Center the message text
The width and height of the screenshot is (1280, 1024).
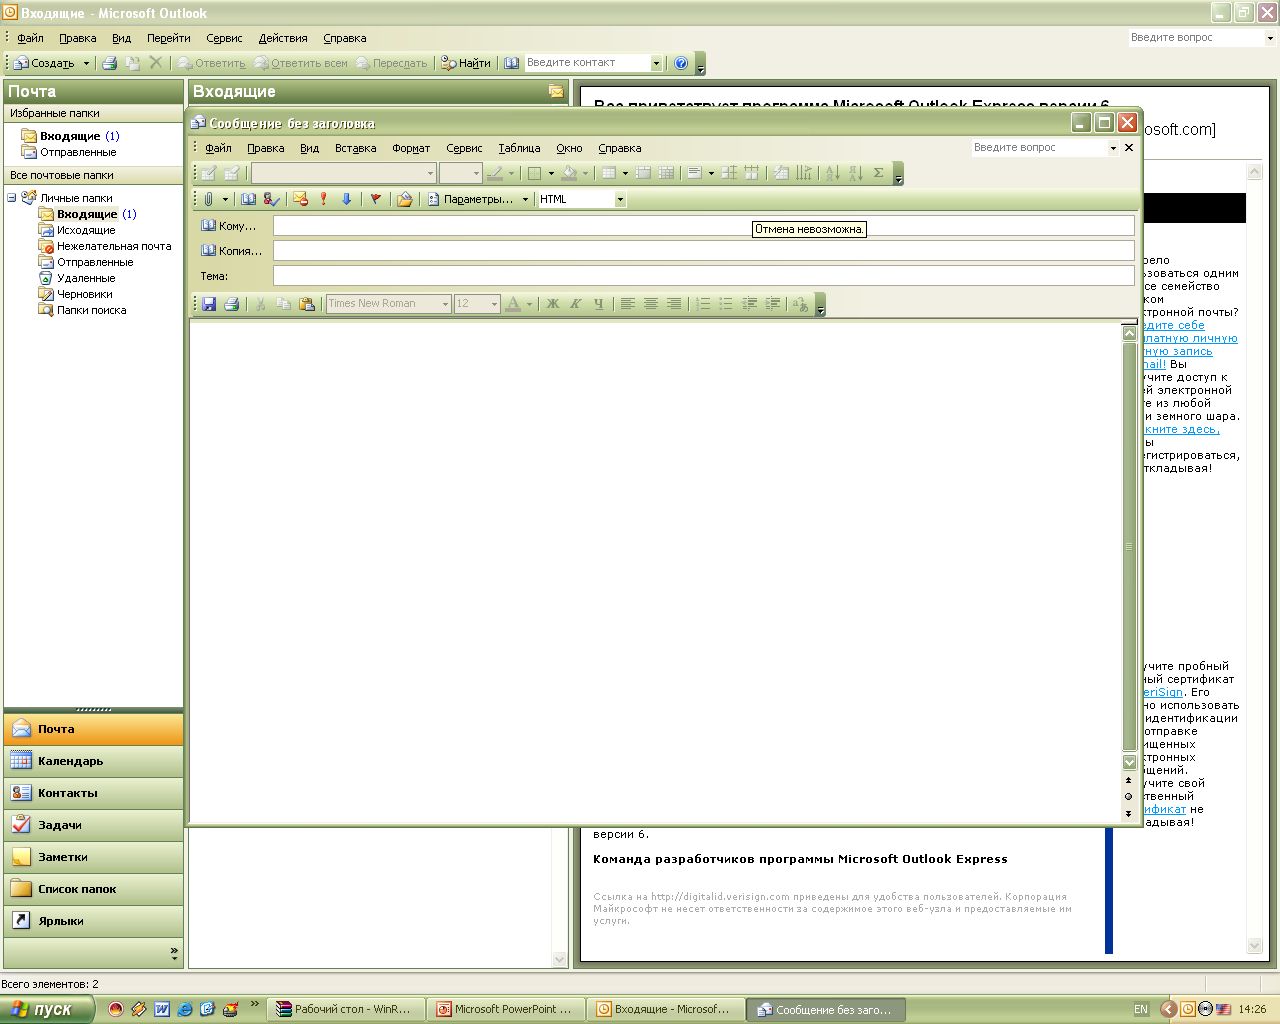click(x=650, y=304)
